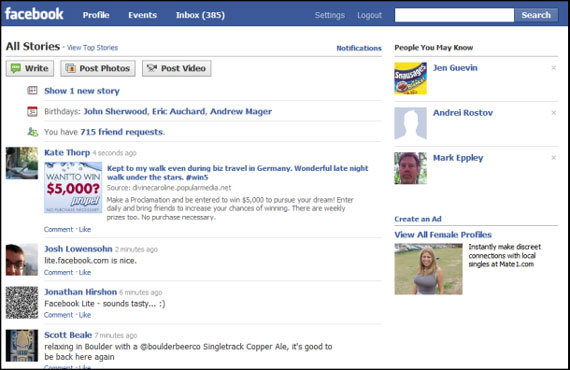Open Scott Beale's profile picture

coord(22,345)
